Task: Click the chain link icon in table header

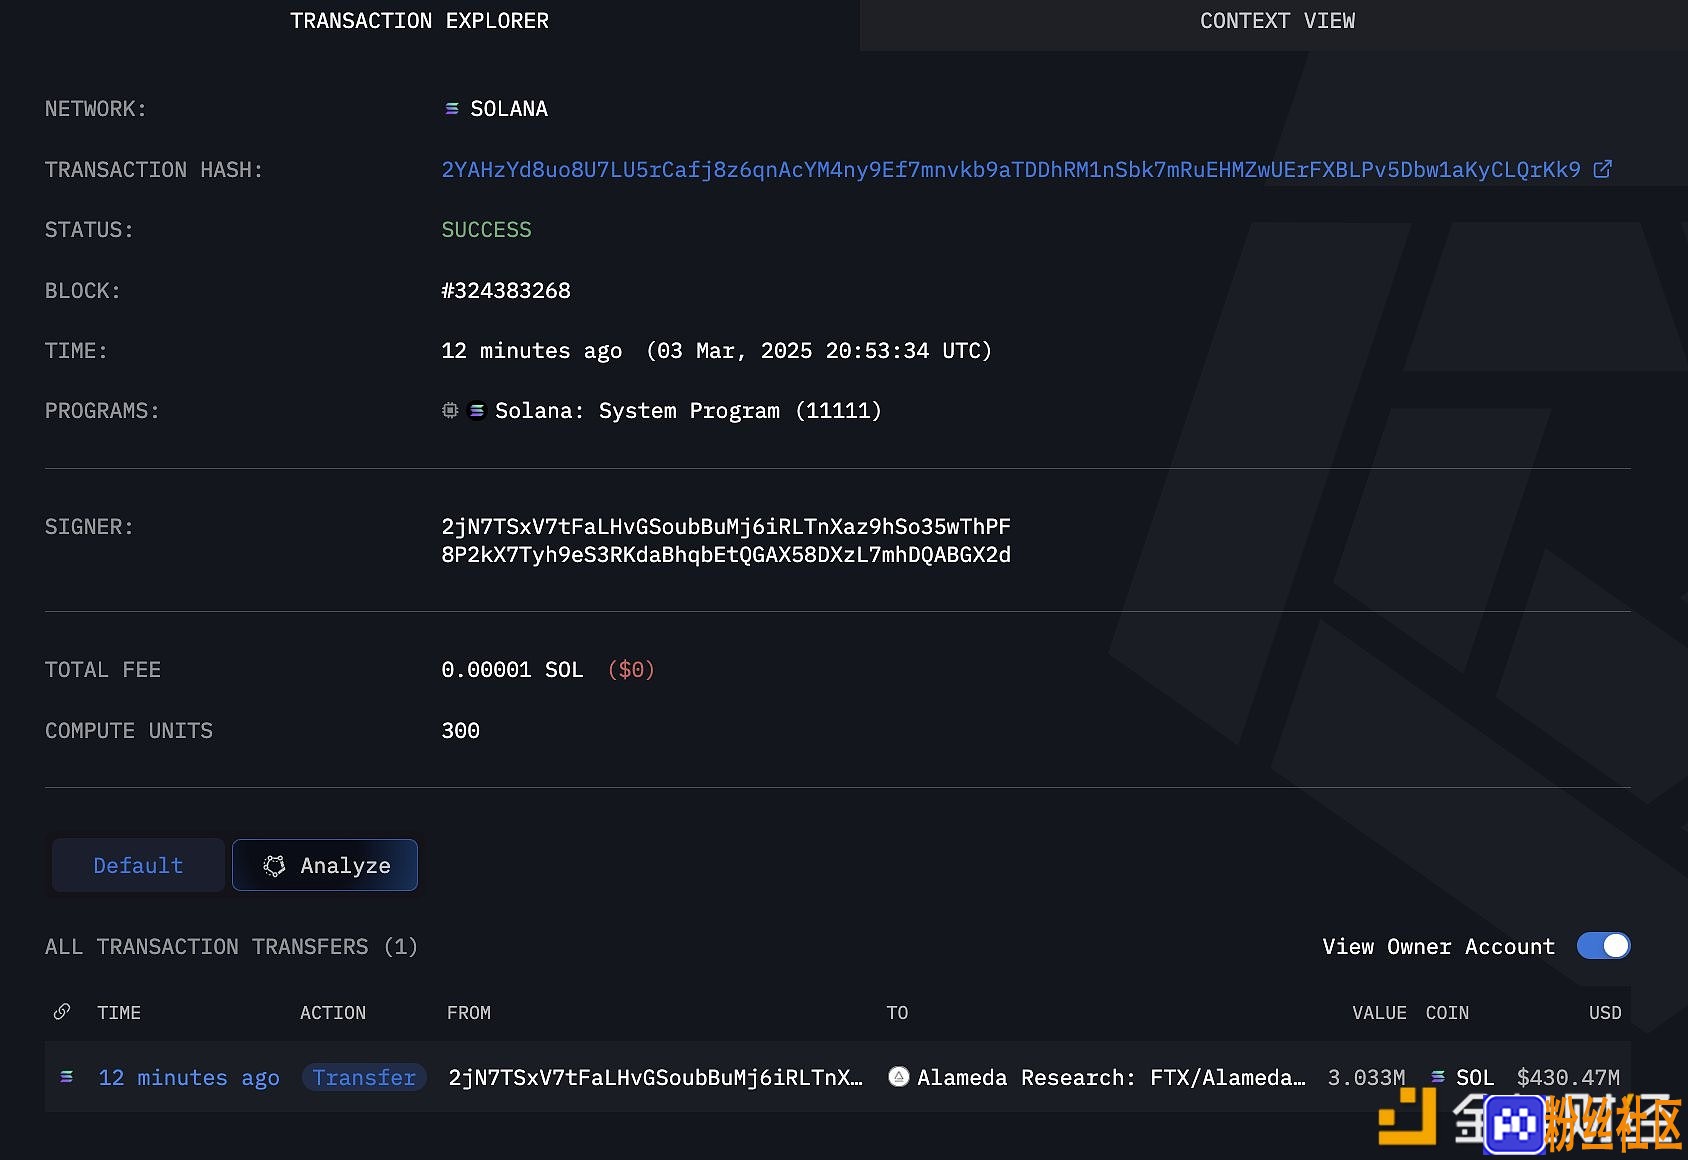Action: (62, 1012)
